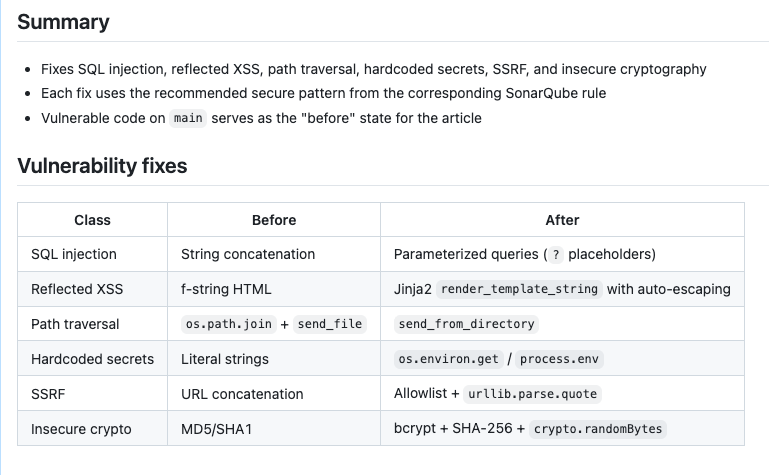Click the SSRF row label

click(48, 394)
